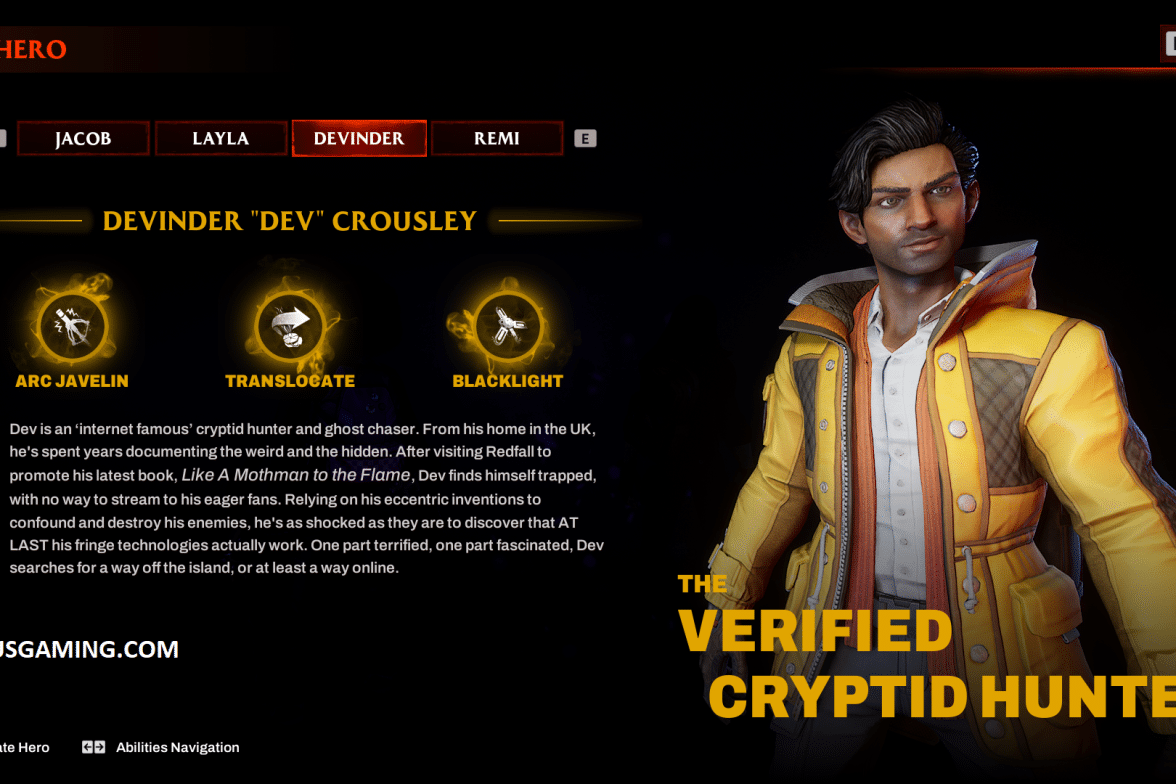The height and width of the screenshot is (784, 1176).
Task: Select the Devinder hero tab
Action: point(359,139)
